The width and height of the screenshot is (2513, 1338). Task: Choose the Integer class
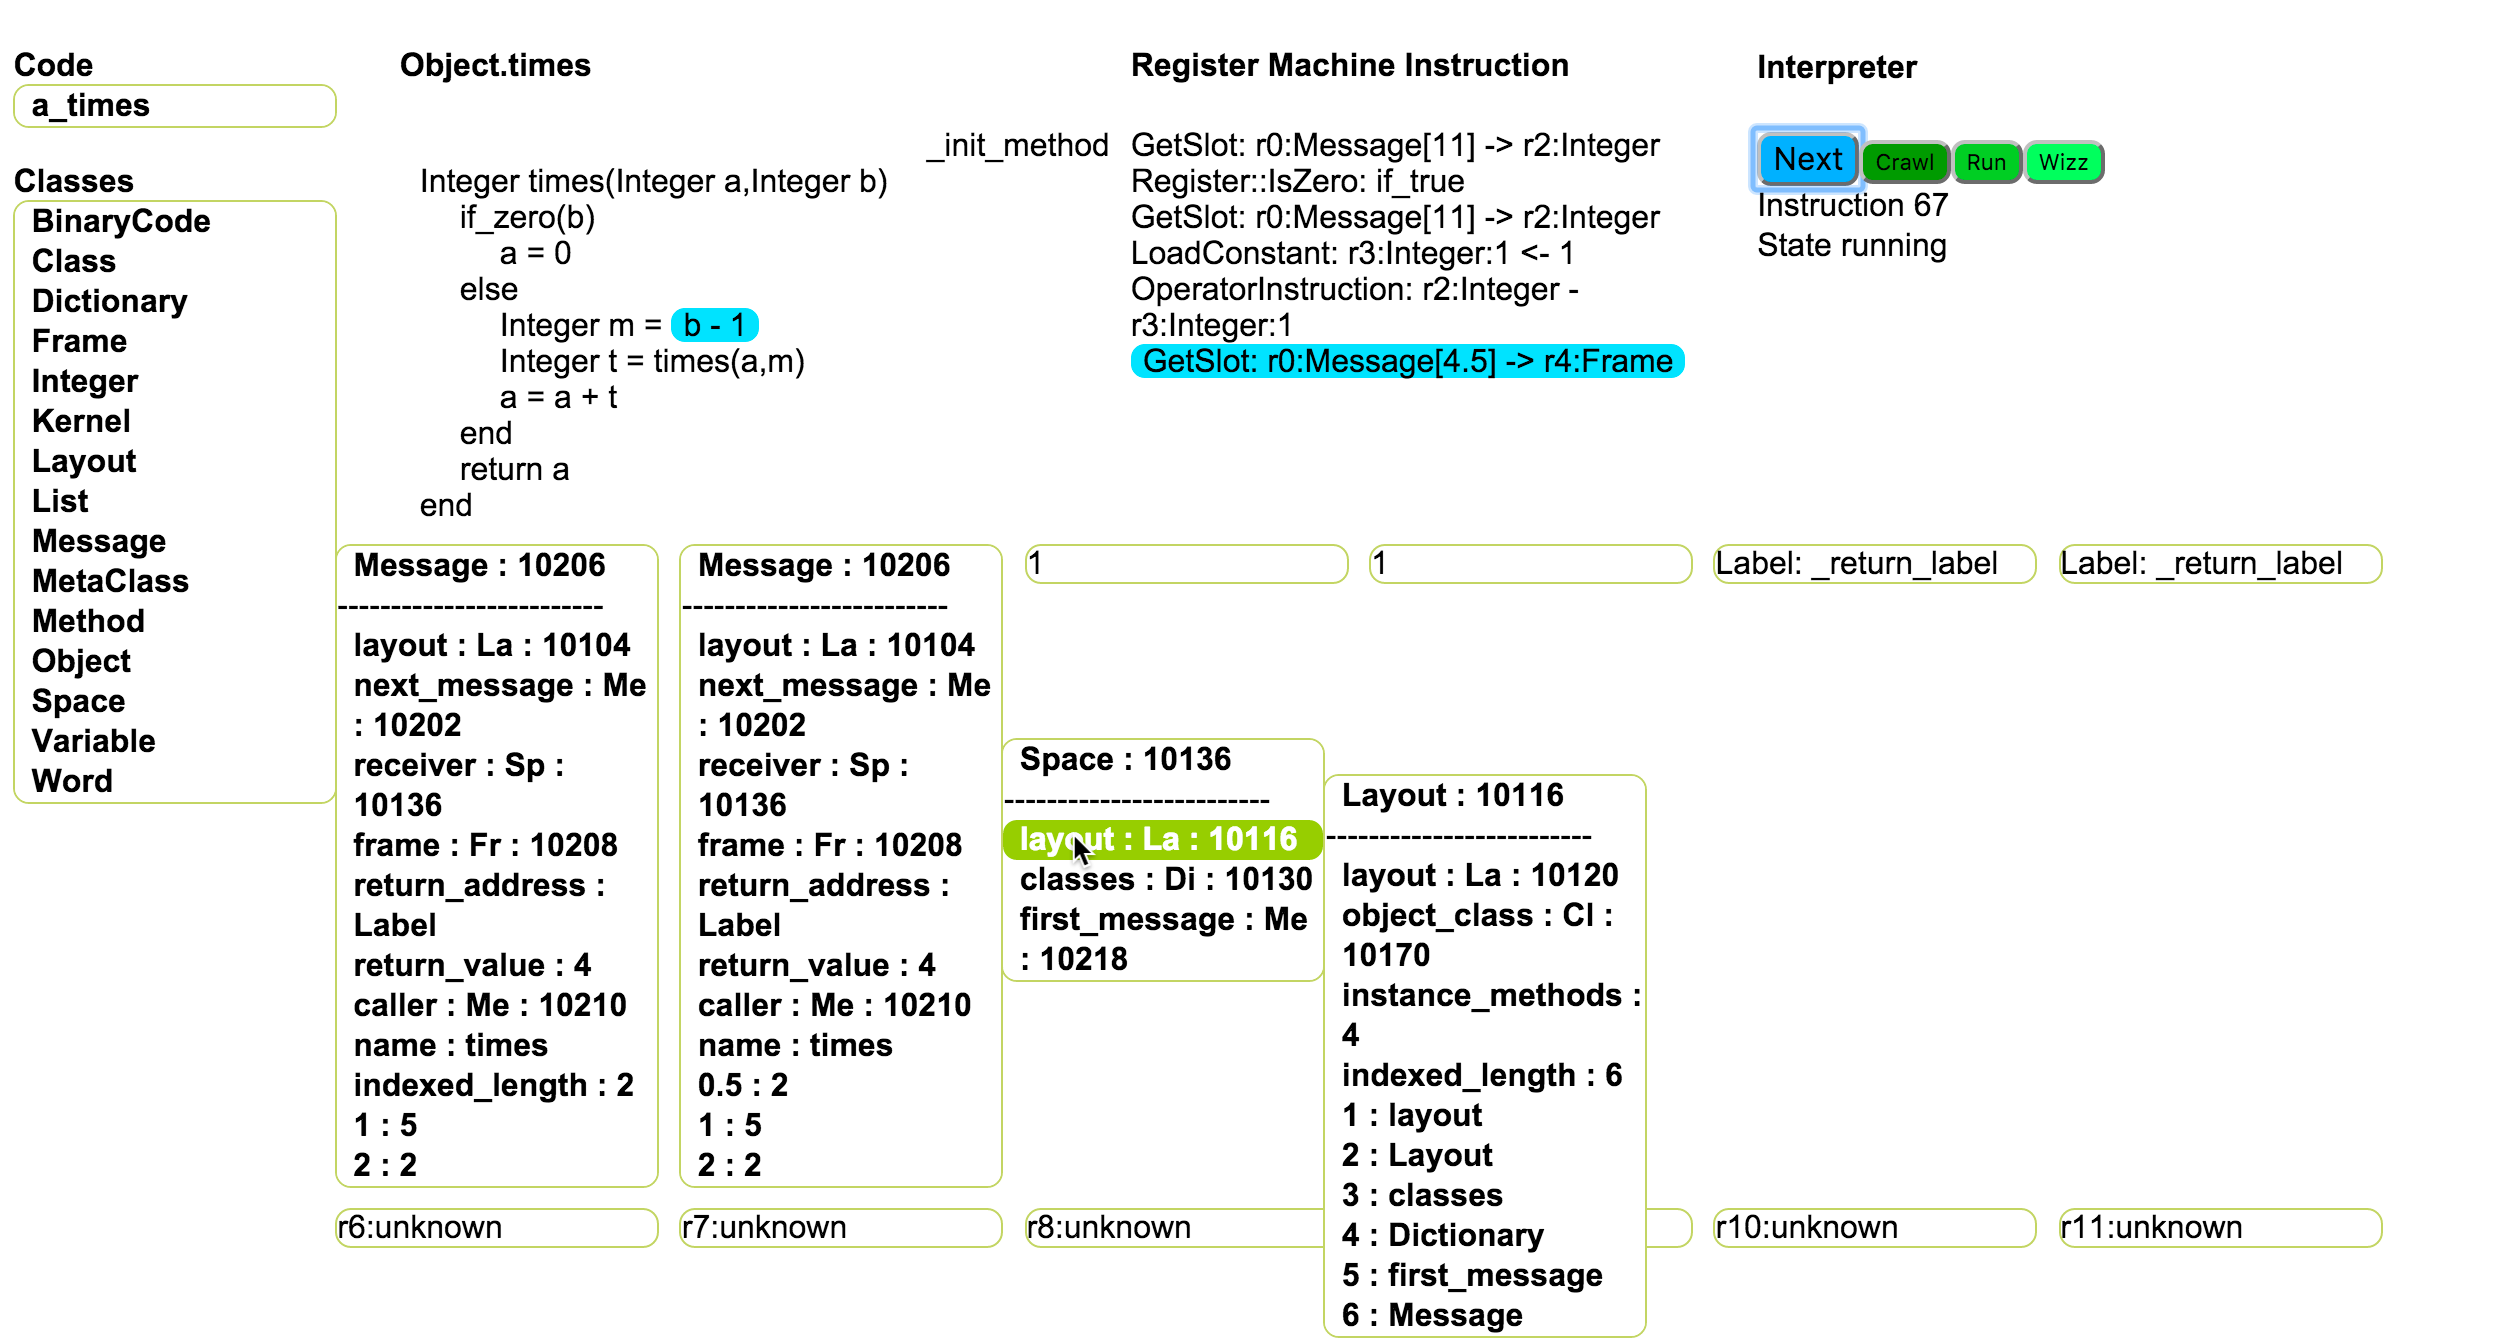84,381
